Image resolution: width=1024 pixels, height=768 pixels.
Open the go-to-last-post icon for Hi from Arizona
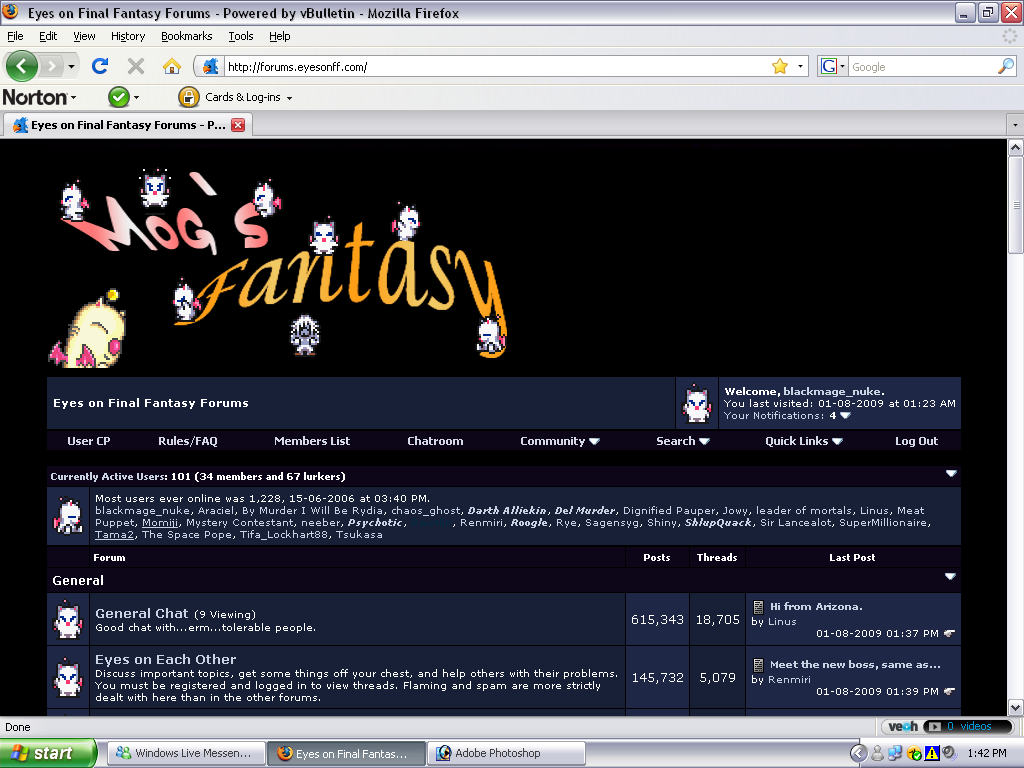tap(950, 633)
